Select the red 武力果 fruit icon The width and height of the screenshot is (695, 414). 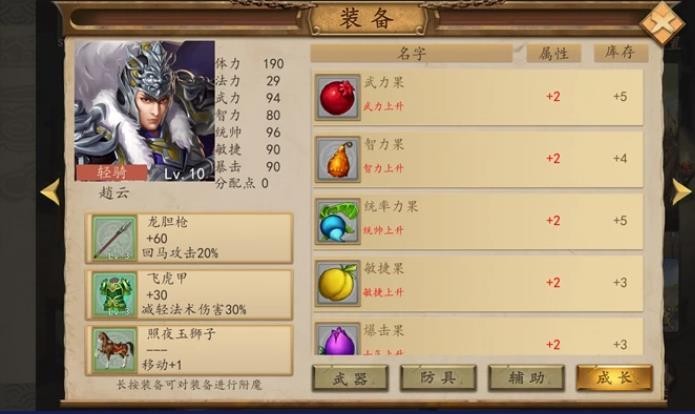tap(337, 97)
